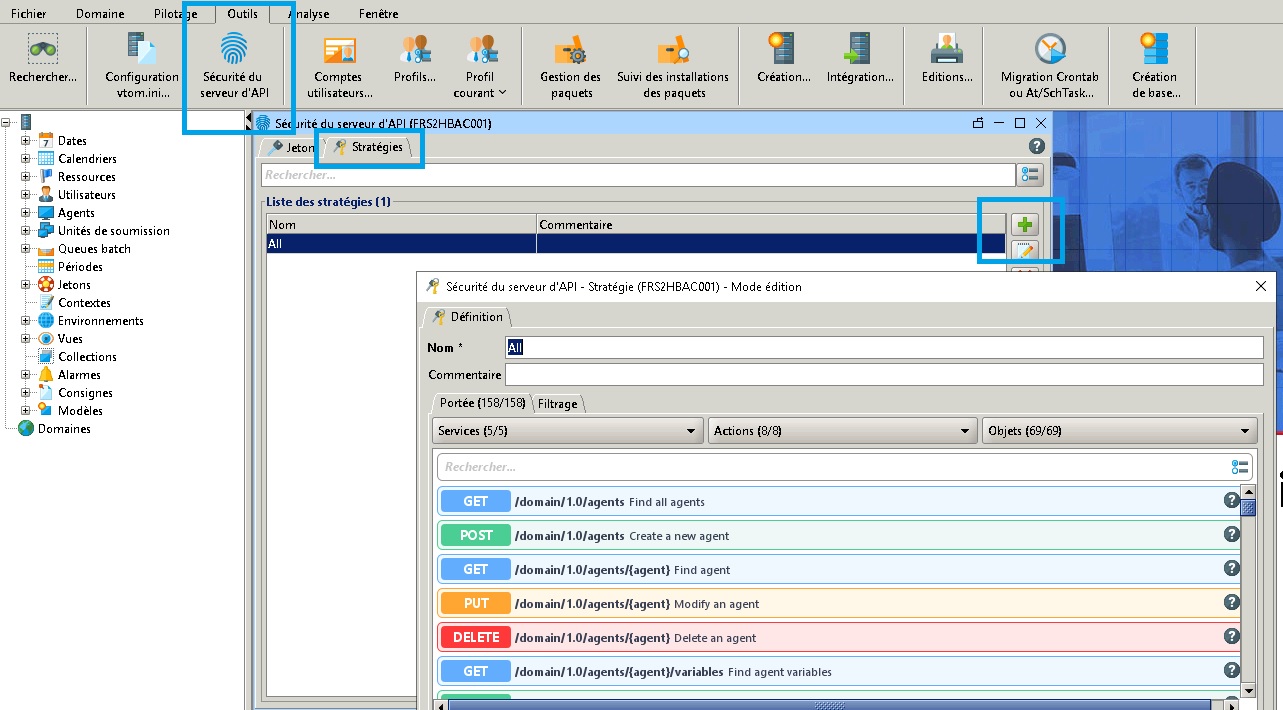This screenshot has height=710, width=1283.
Task: Open the Outils menu
Action: coord(242,14)
